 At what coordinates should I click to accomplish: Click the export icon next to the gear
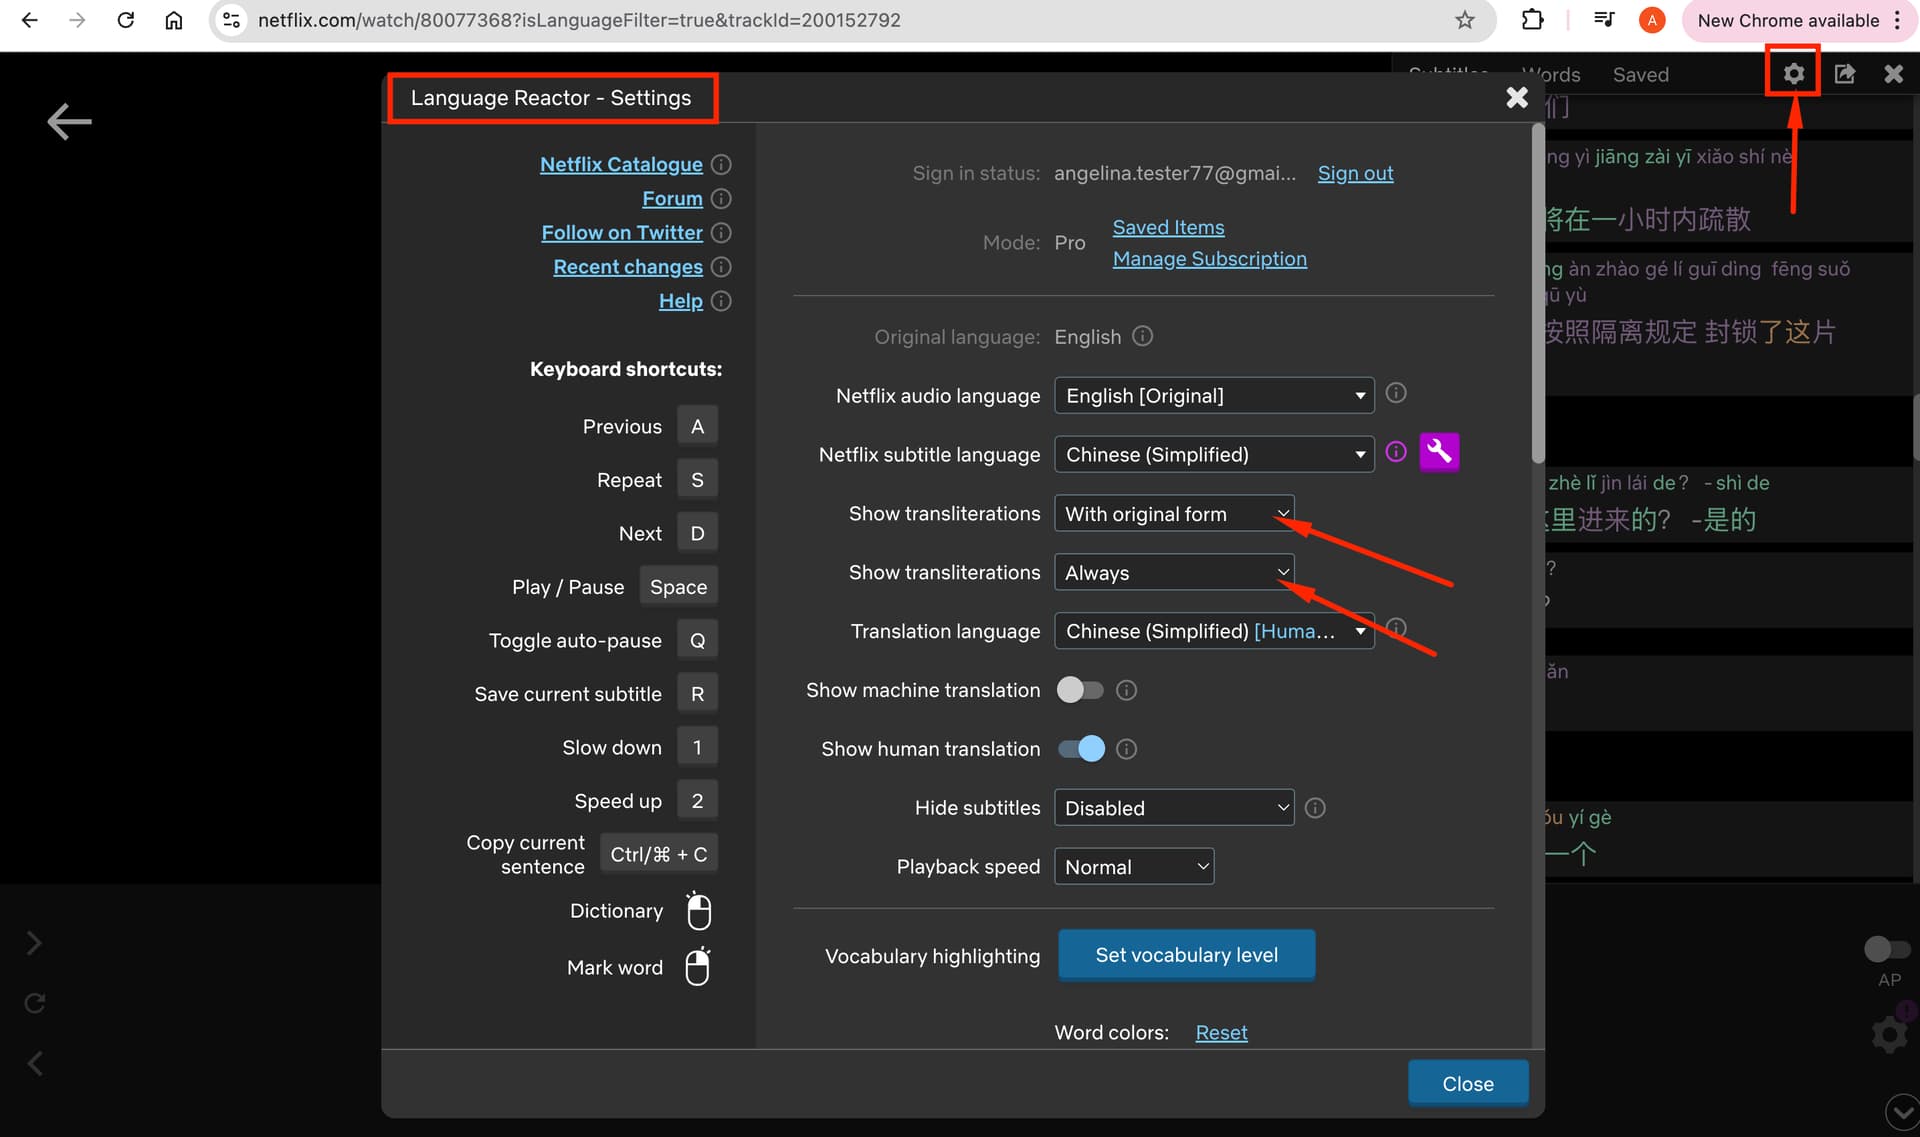[1845, 74]
